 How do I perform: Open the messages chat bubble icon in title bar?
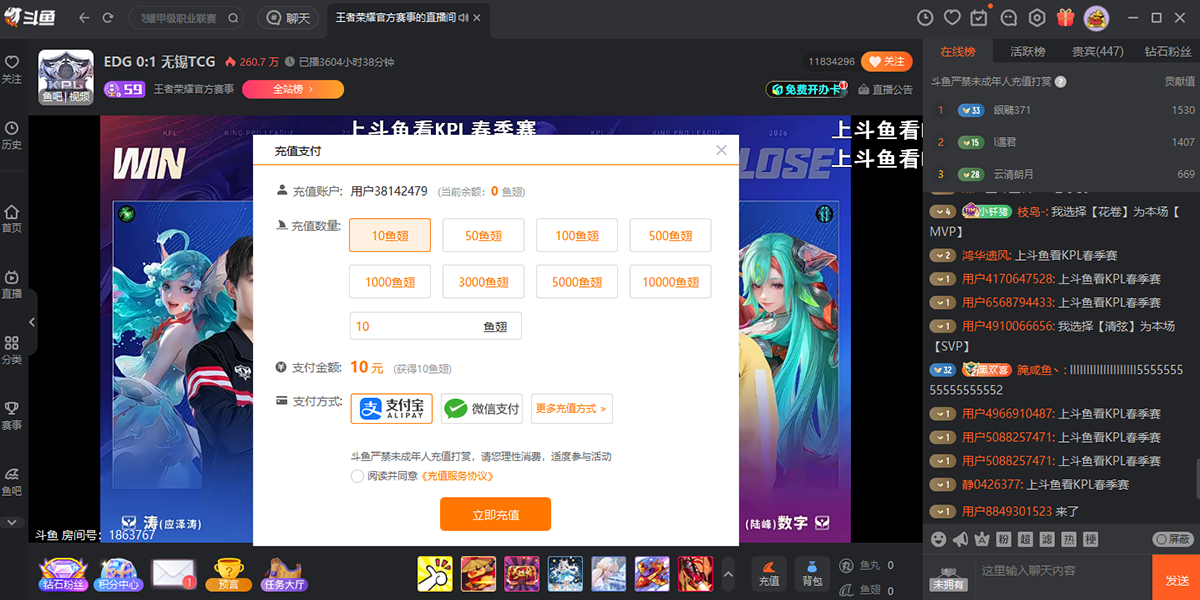1009,18
